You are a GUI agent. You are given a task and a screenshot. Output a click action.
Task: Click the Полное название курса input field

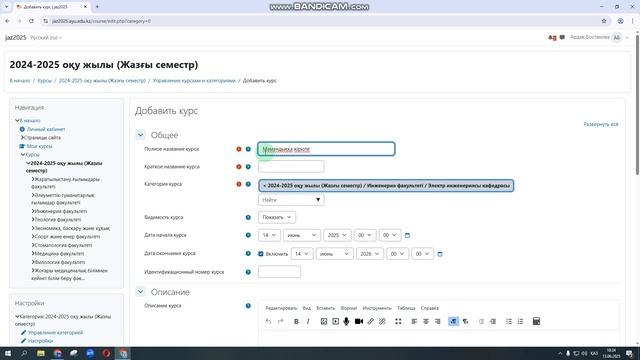[327, 149]
